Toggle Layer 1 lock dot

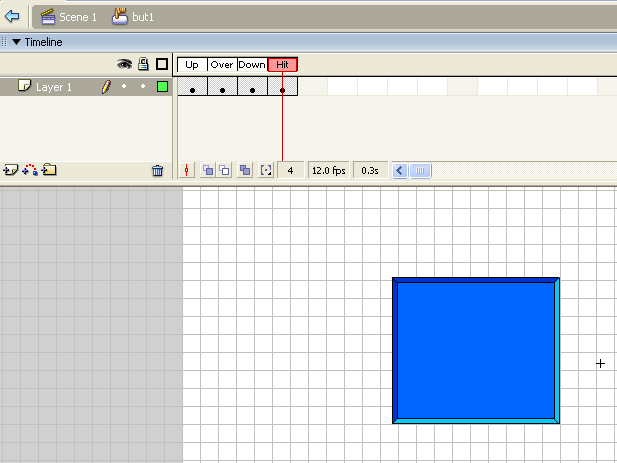click(x=143, y=86)
